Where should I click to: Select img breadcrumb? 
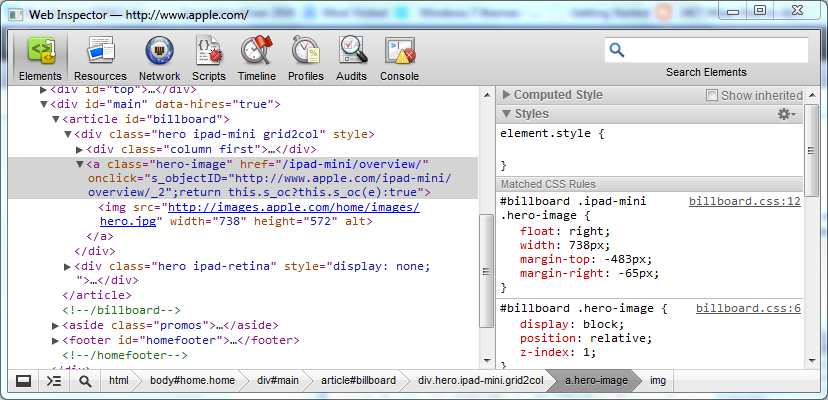pos(658,380)
